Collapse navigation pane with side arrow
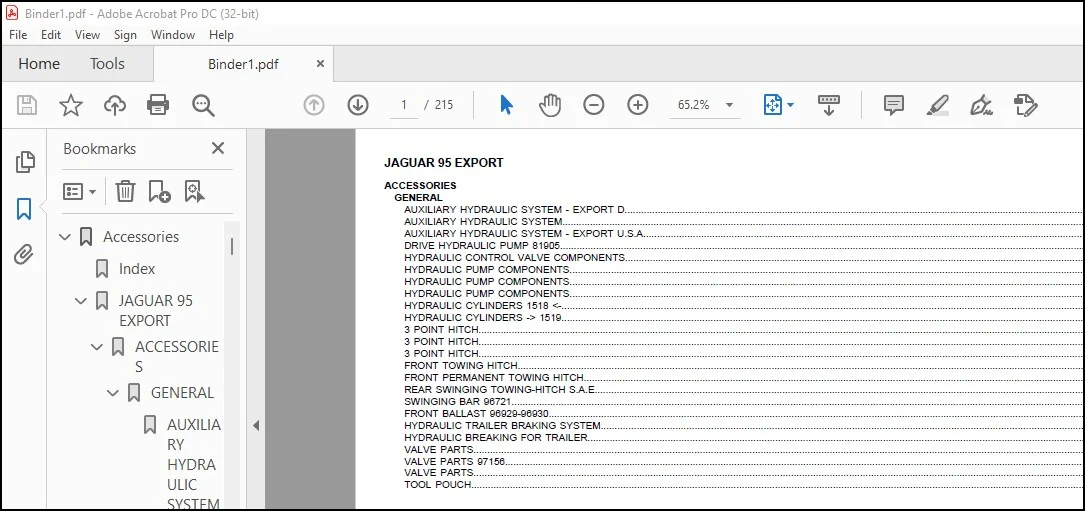Image resolution: width=1085 pixels, height=511 pixels. click(x=255, y=426)
